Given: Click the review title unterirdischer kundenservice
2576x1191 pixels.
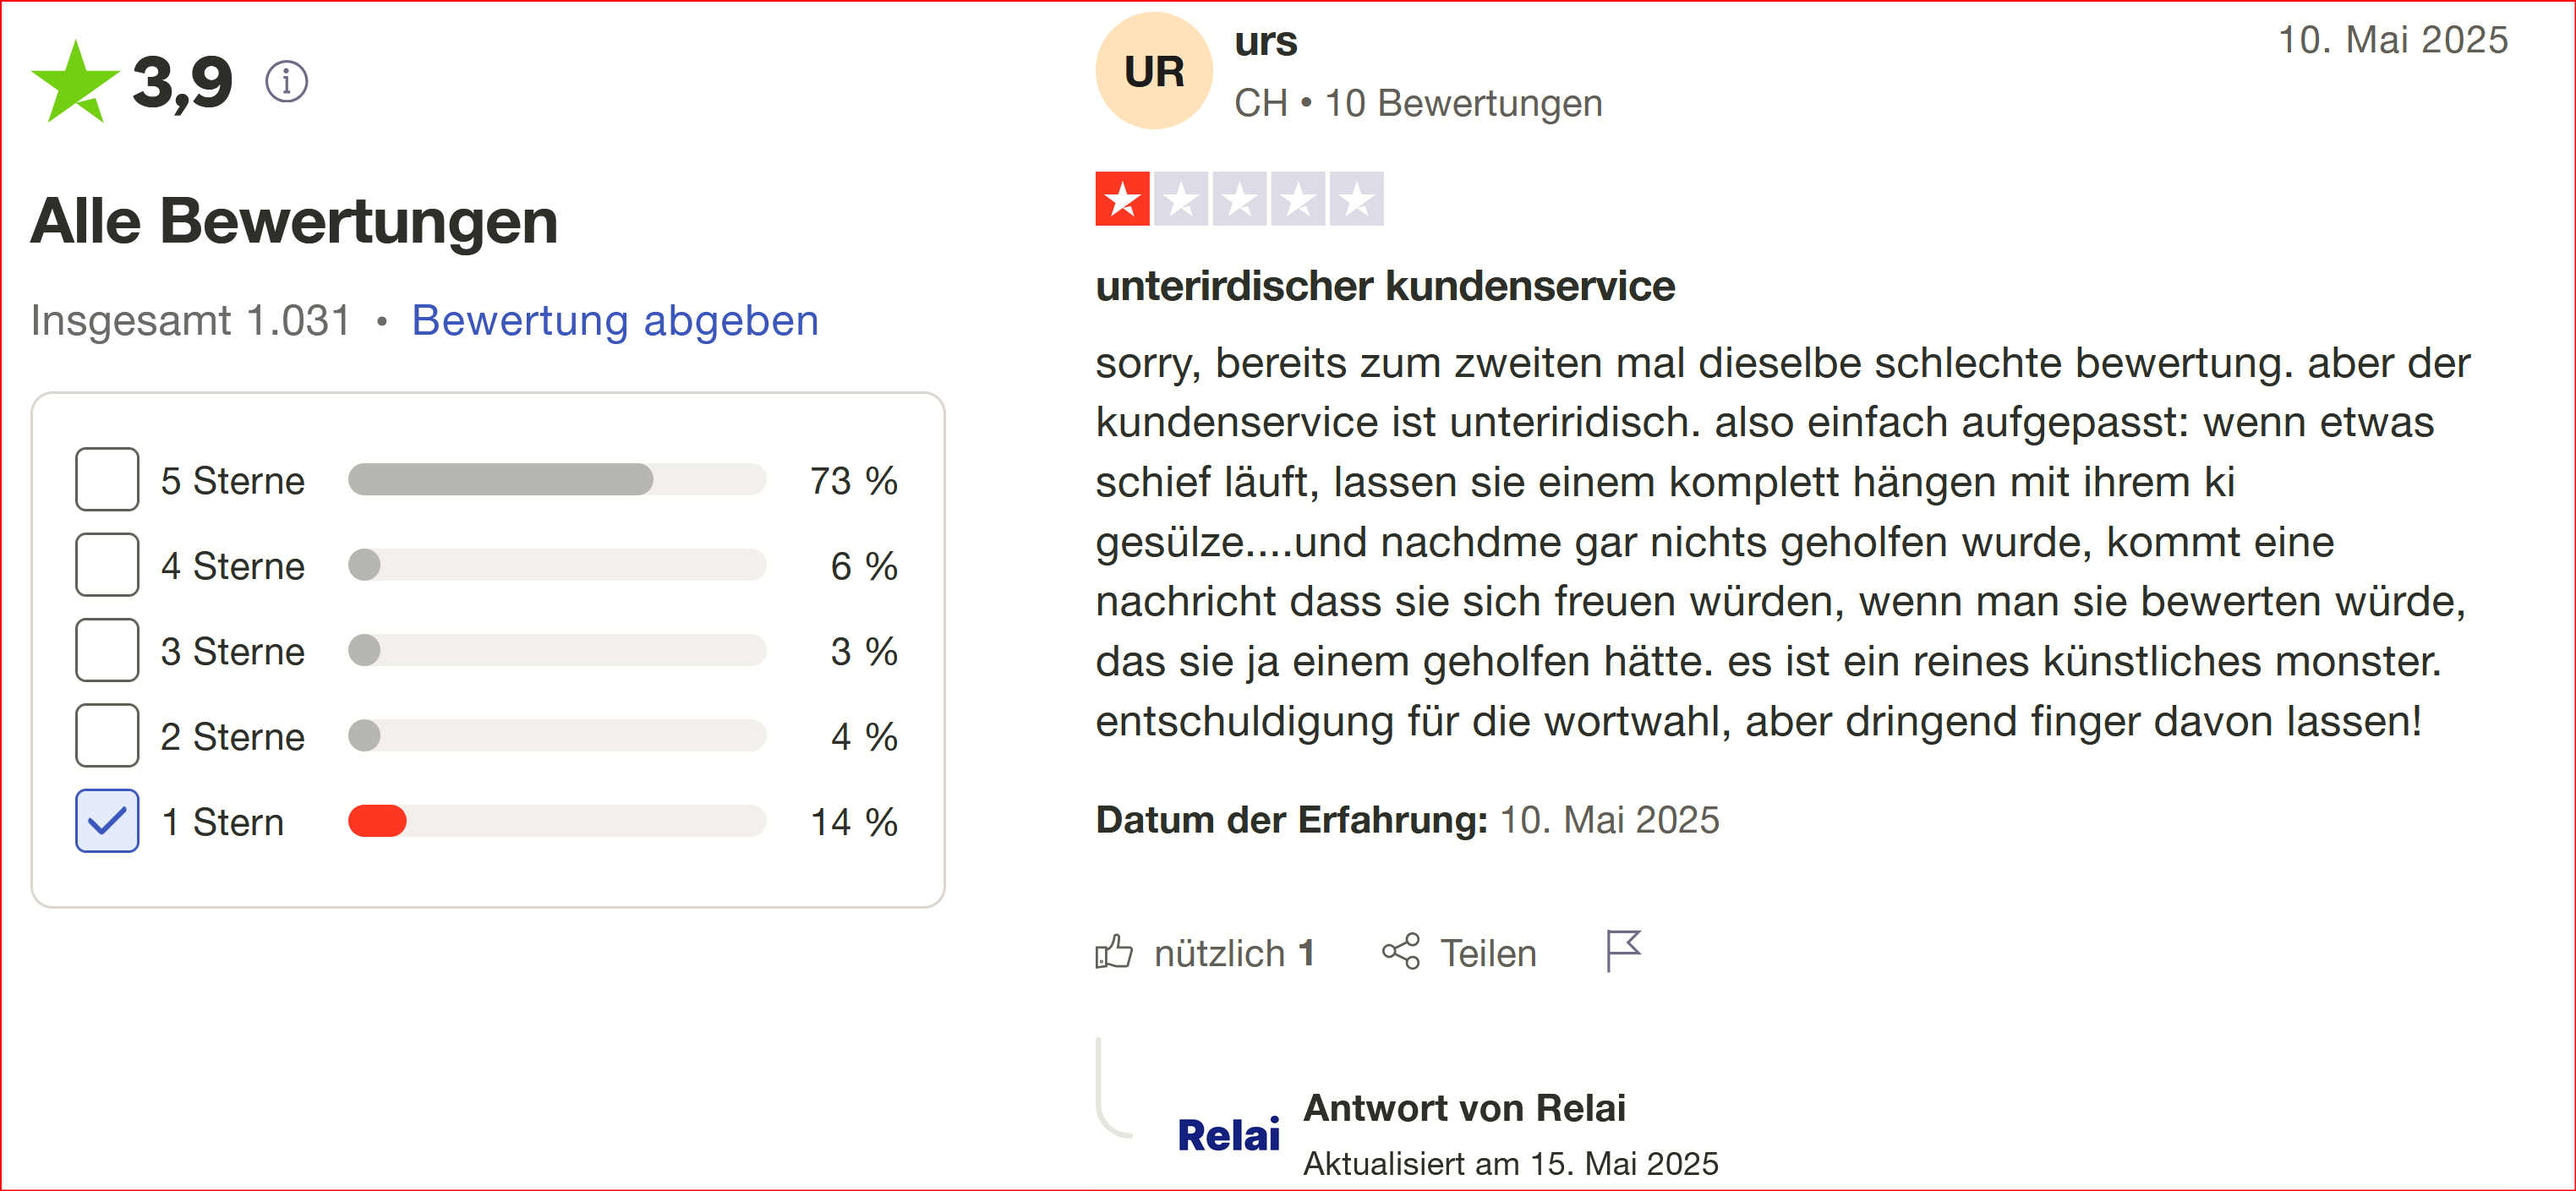Looking at the screenshot, I should (1385, 286).
